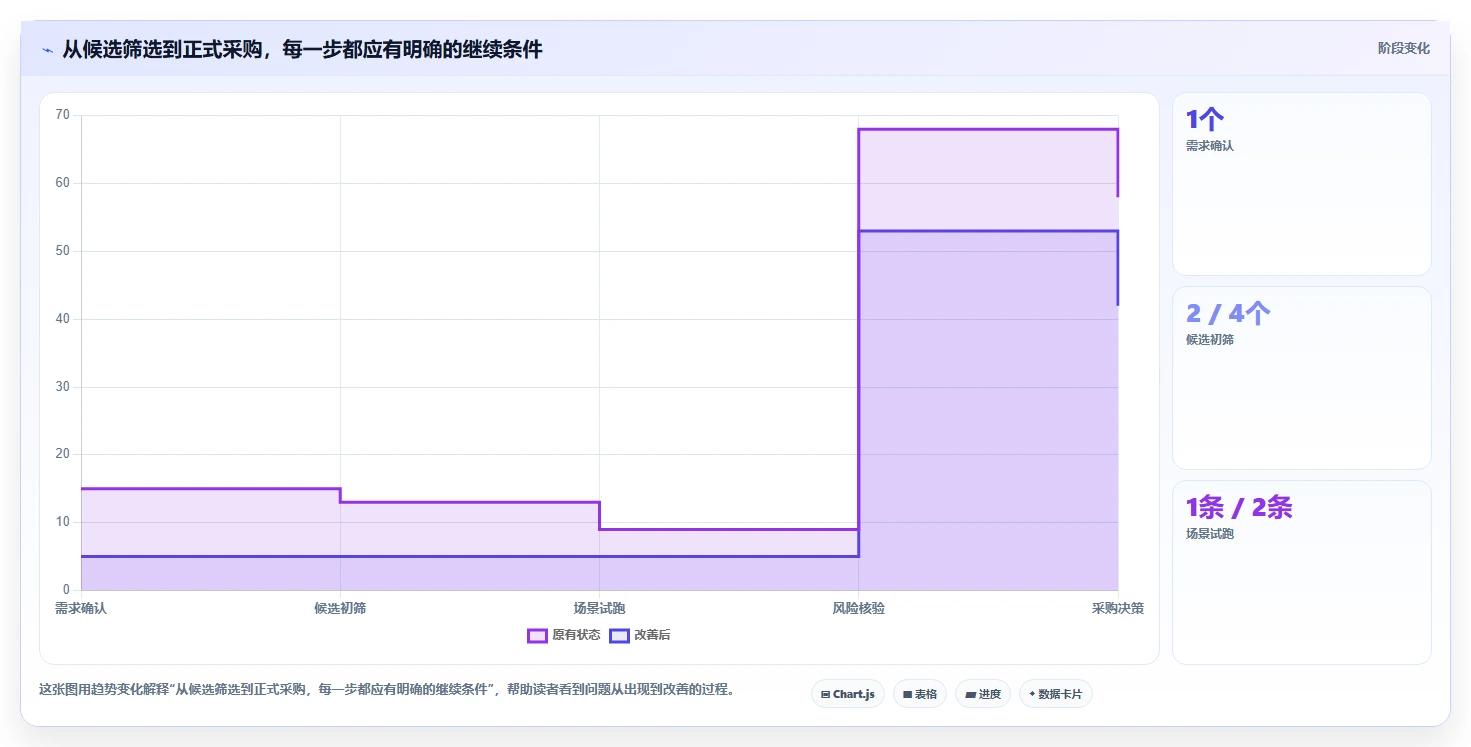The image size is (1471, 747).
Task: Click the chart title 从候选筛选到正式采购
Action: tap(302, 49)
